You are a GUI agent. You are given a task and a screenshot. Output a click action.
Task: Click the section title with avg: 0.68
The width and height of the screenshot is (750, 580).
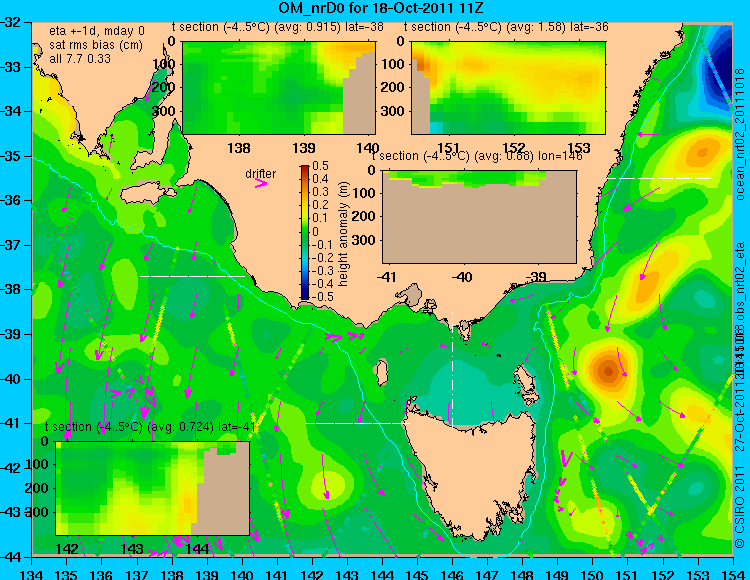477,156
